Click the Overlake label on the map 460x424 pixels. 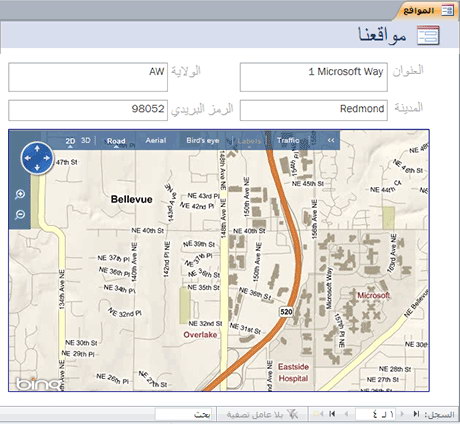[200, 335]
